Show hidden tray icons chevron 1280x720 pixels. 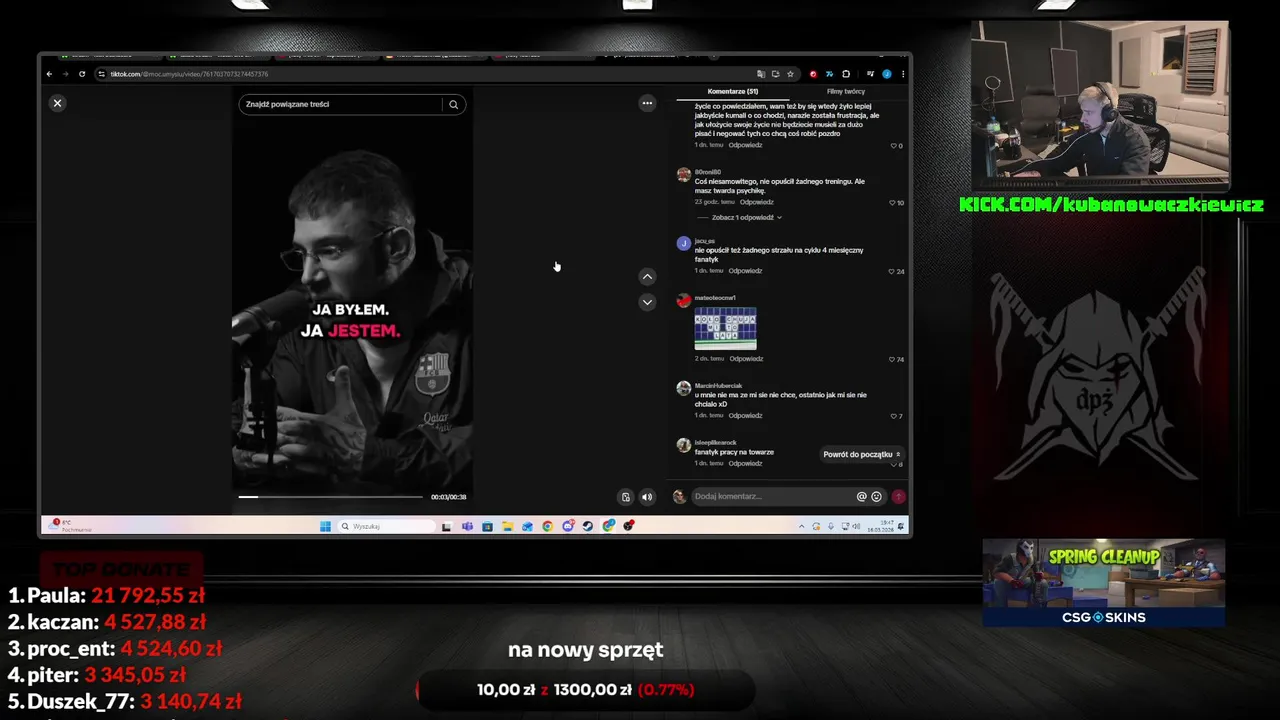coord(801,526)
